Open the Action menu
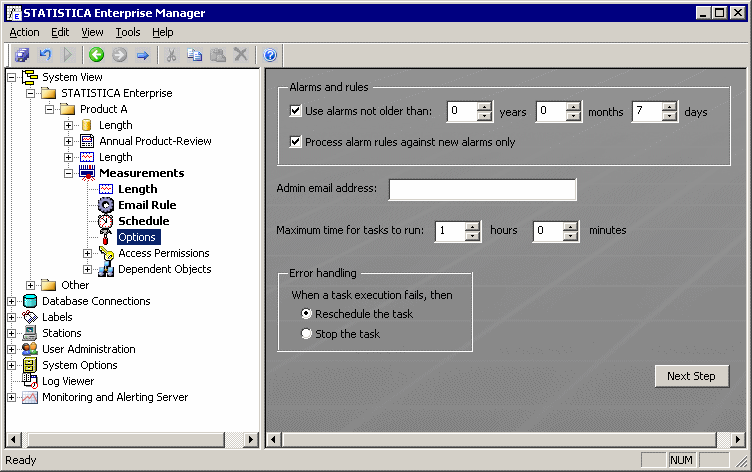The height and width of the screenshot is (472, 752). 24,32
